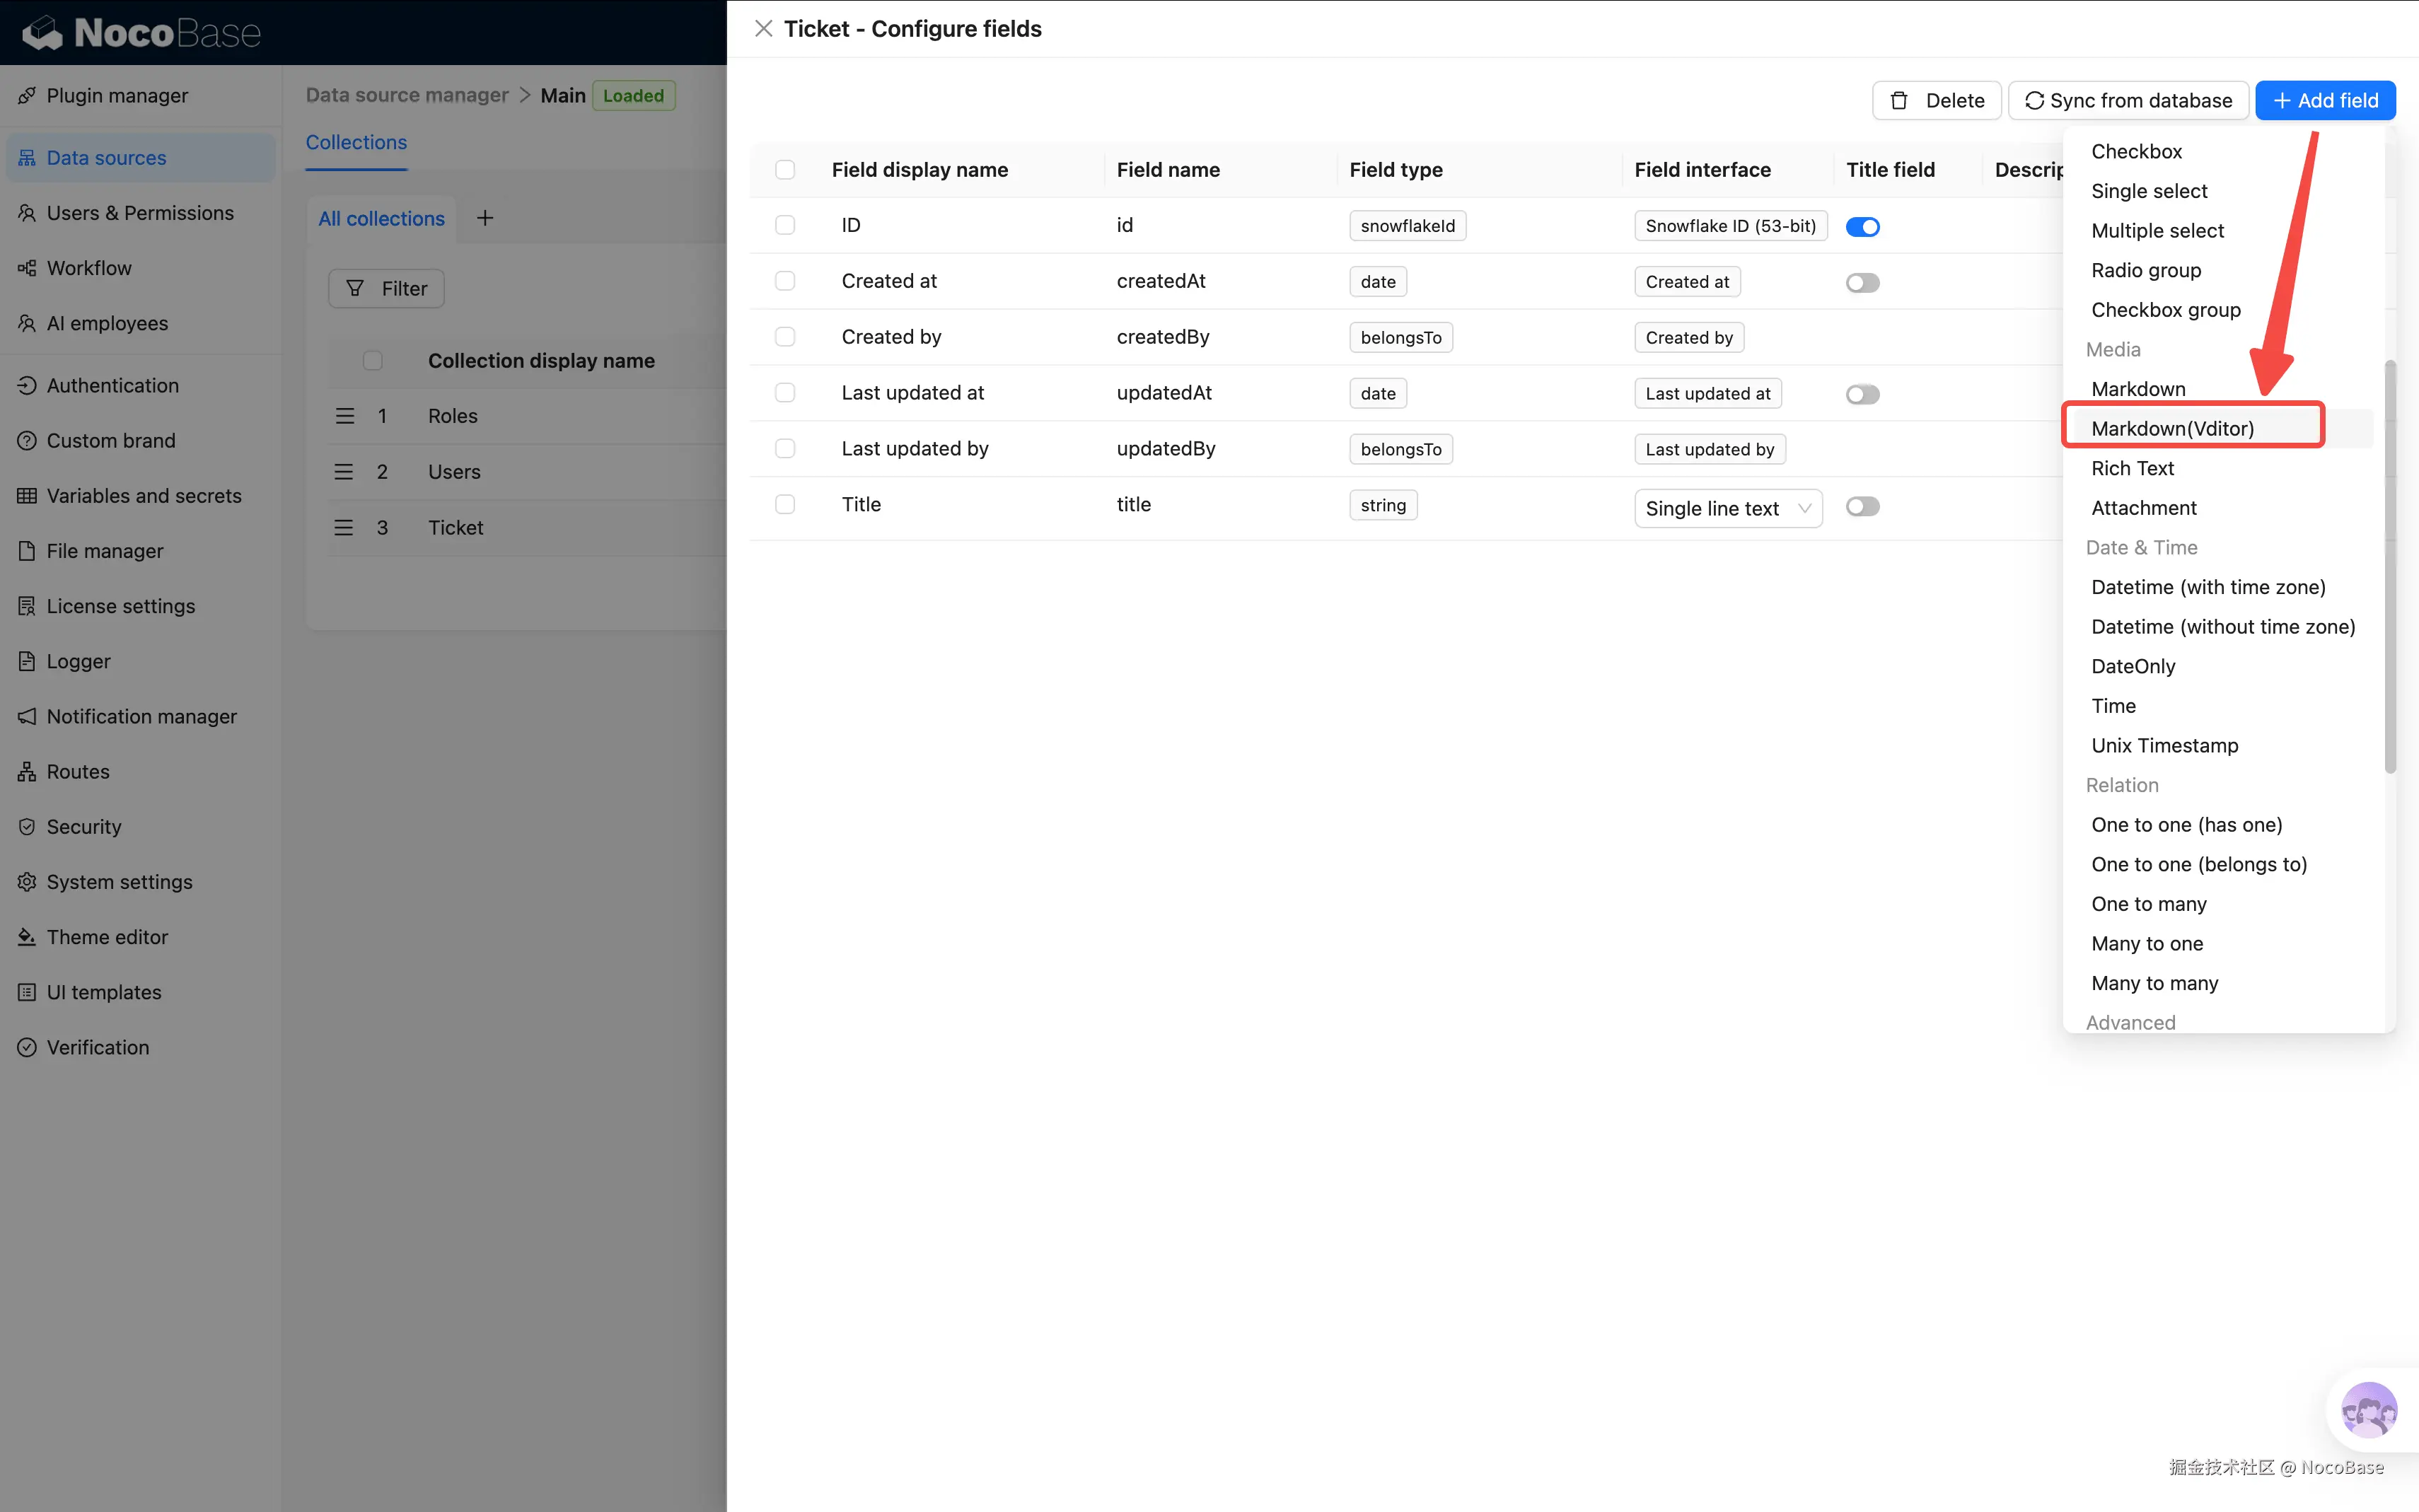
Task: Open the Theme editor
Action: [x=107, y=936]
